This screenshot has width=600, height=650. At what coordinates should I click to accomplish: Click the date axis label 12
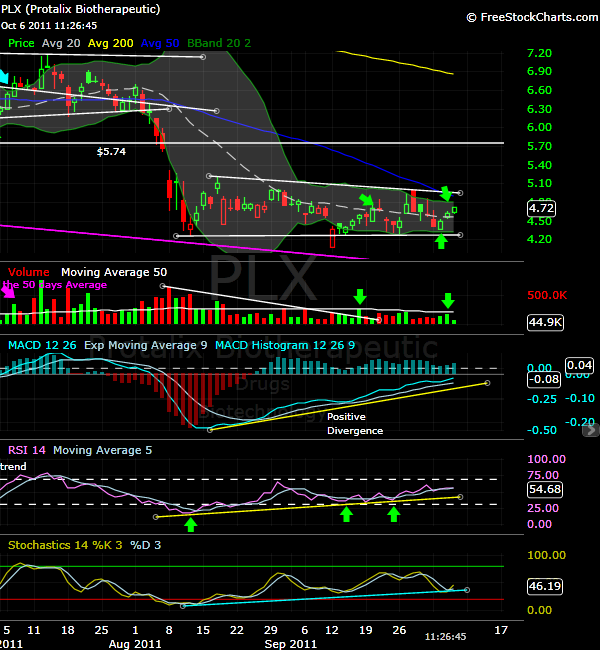click(x=331, y=631)
